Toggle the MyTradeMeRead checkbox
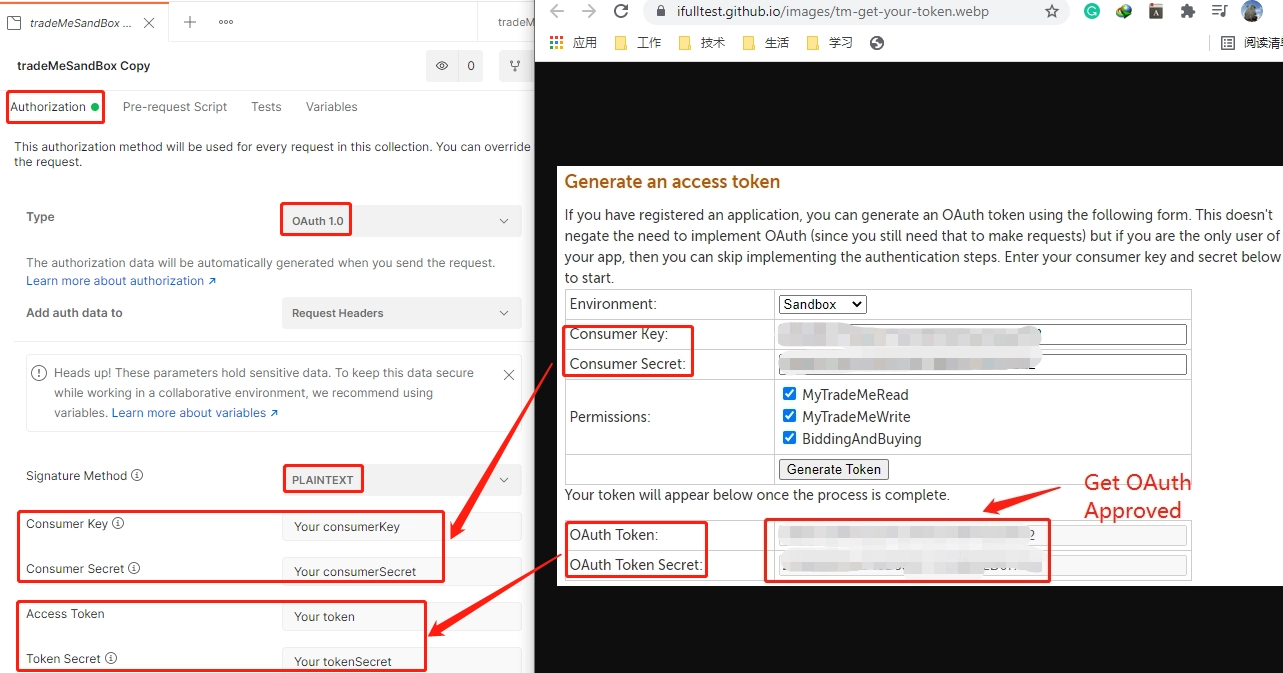Screen dimensions: 1283x673 tap(790, 394)
